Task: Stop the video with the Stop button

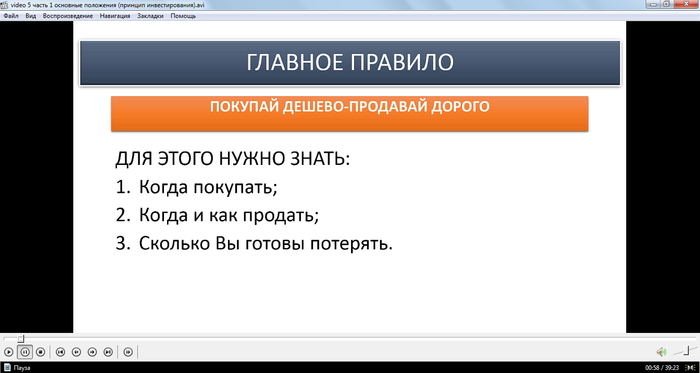Action: 40,352
